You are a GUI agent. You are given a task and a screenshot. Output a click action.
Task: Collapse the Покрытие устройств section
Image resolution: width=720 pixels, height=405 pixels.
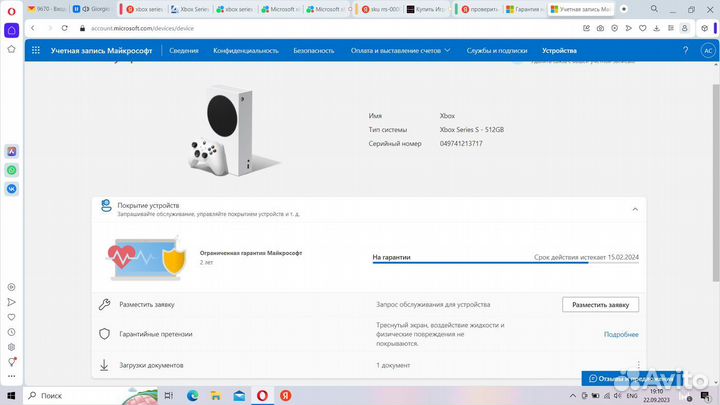point(635,209)
